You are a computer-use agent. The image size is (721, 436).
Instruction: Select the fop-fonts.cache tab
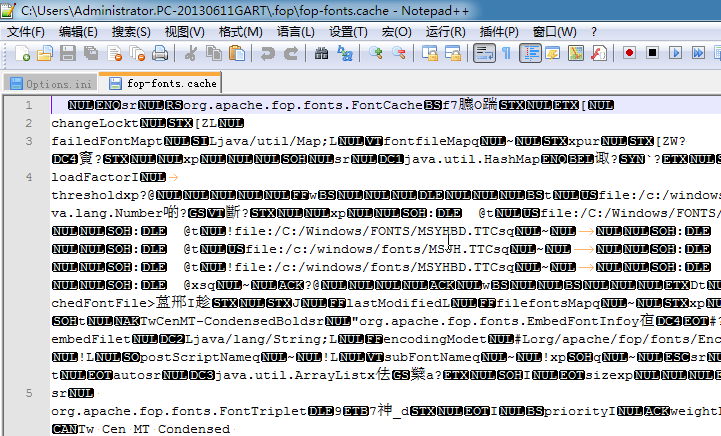pos(160,83)
